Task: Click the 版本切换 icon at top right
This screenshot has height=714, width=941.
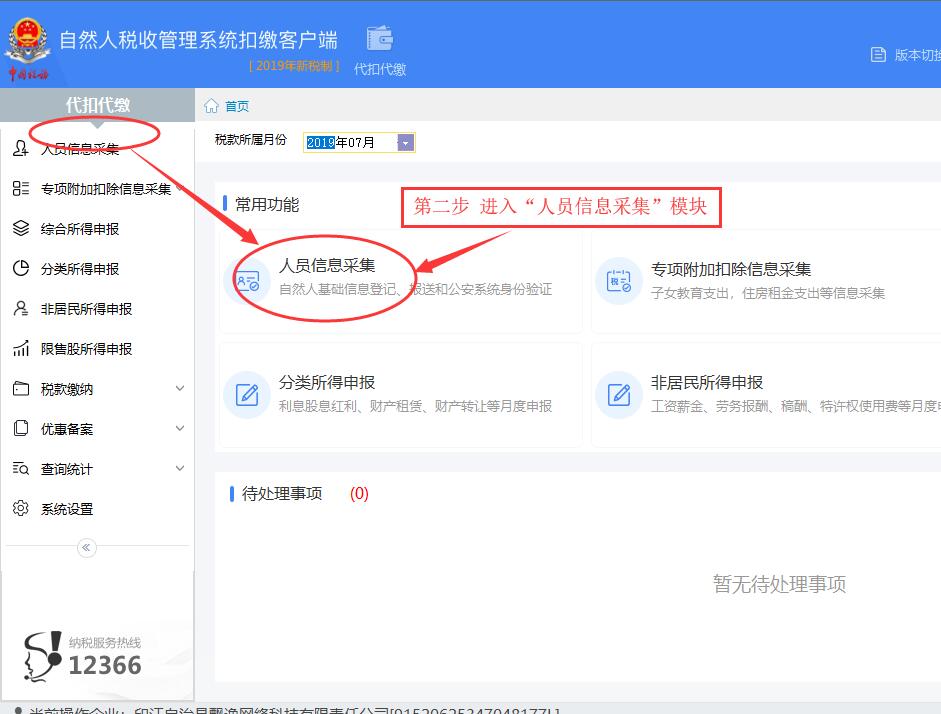Action: (x=879, y=55)
